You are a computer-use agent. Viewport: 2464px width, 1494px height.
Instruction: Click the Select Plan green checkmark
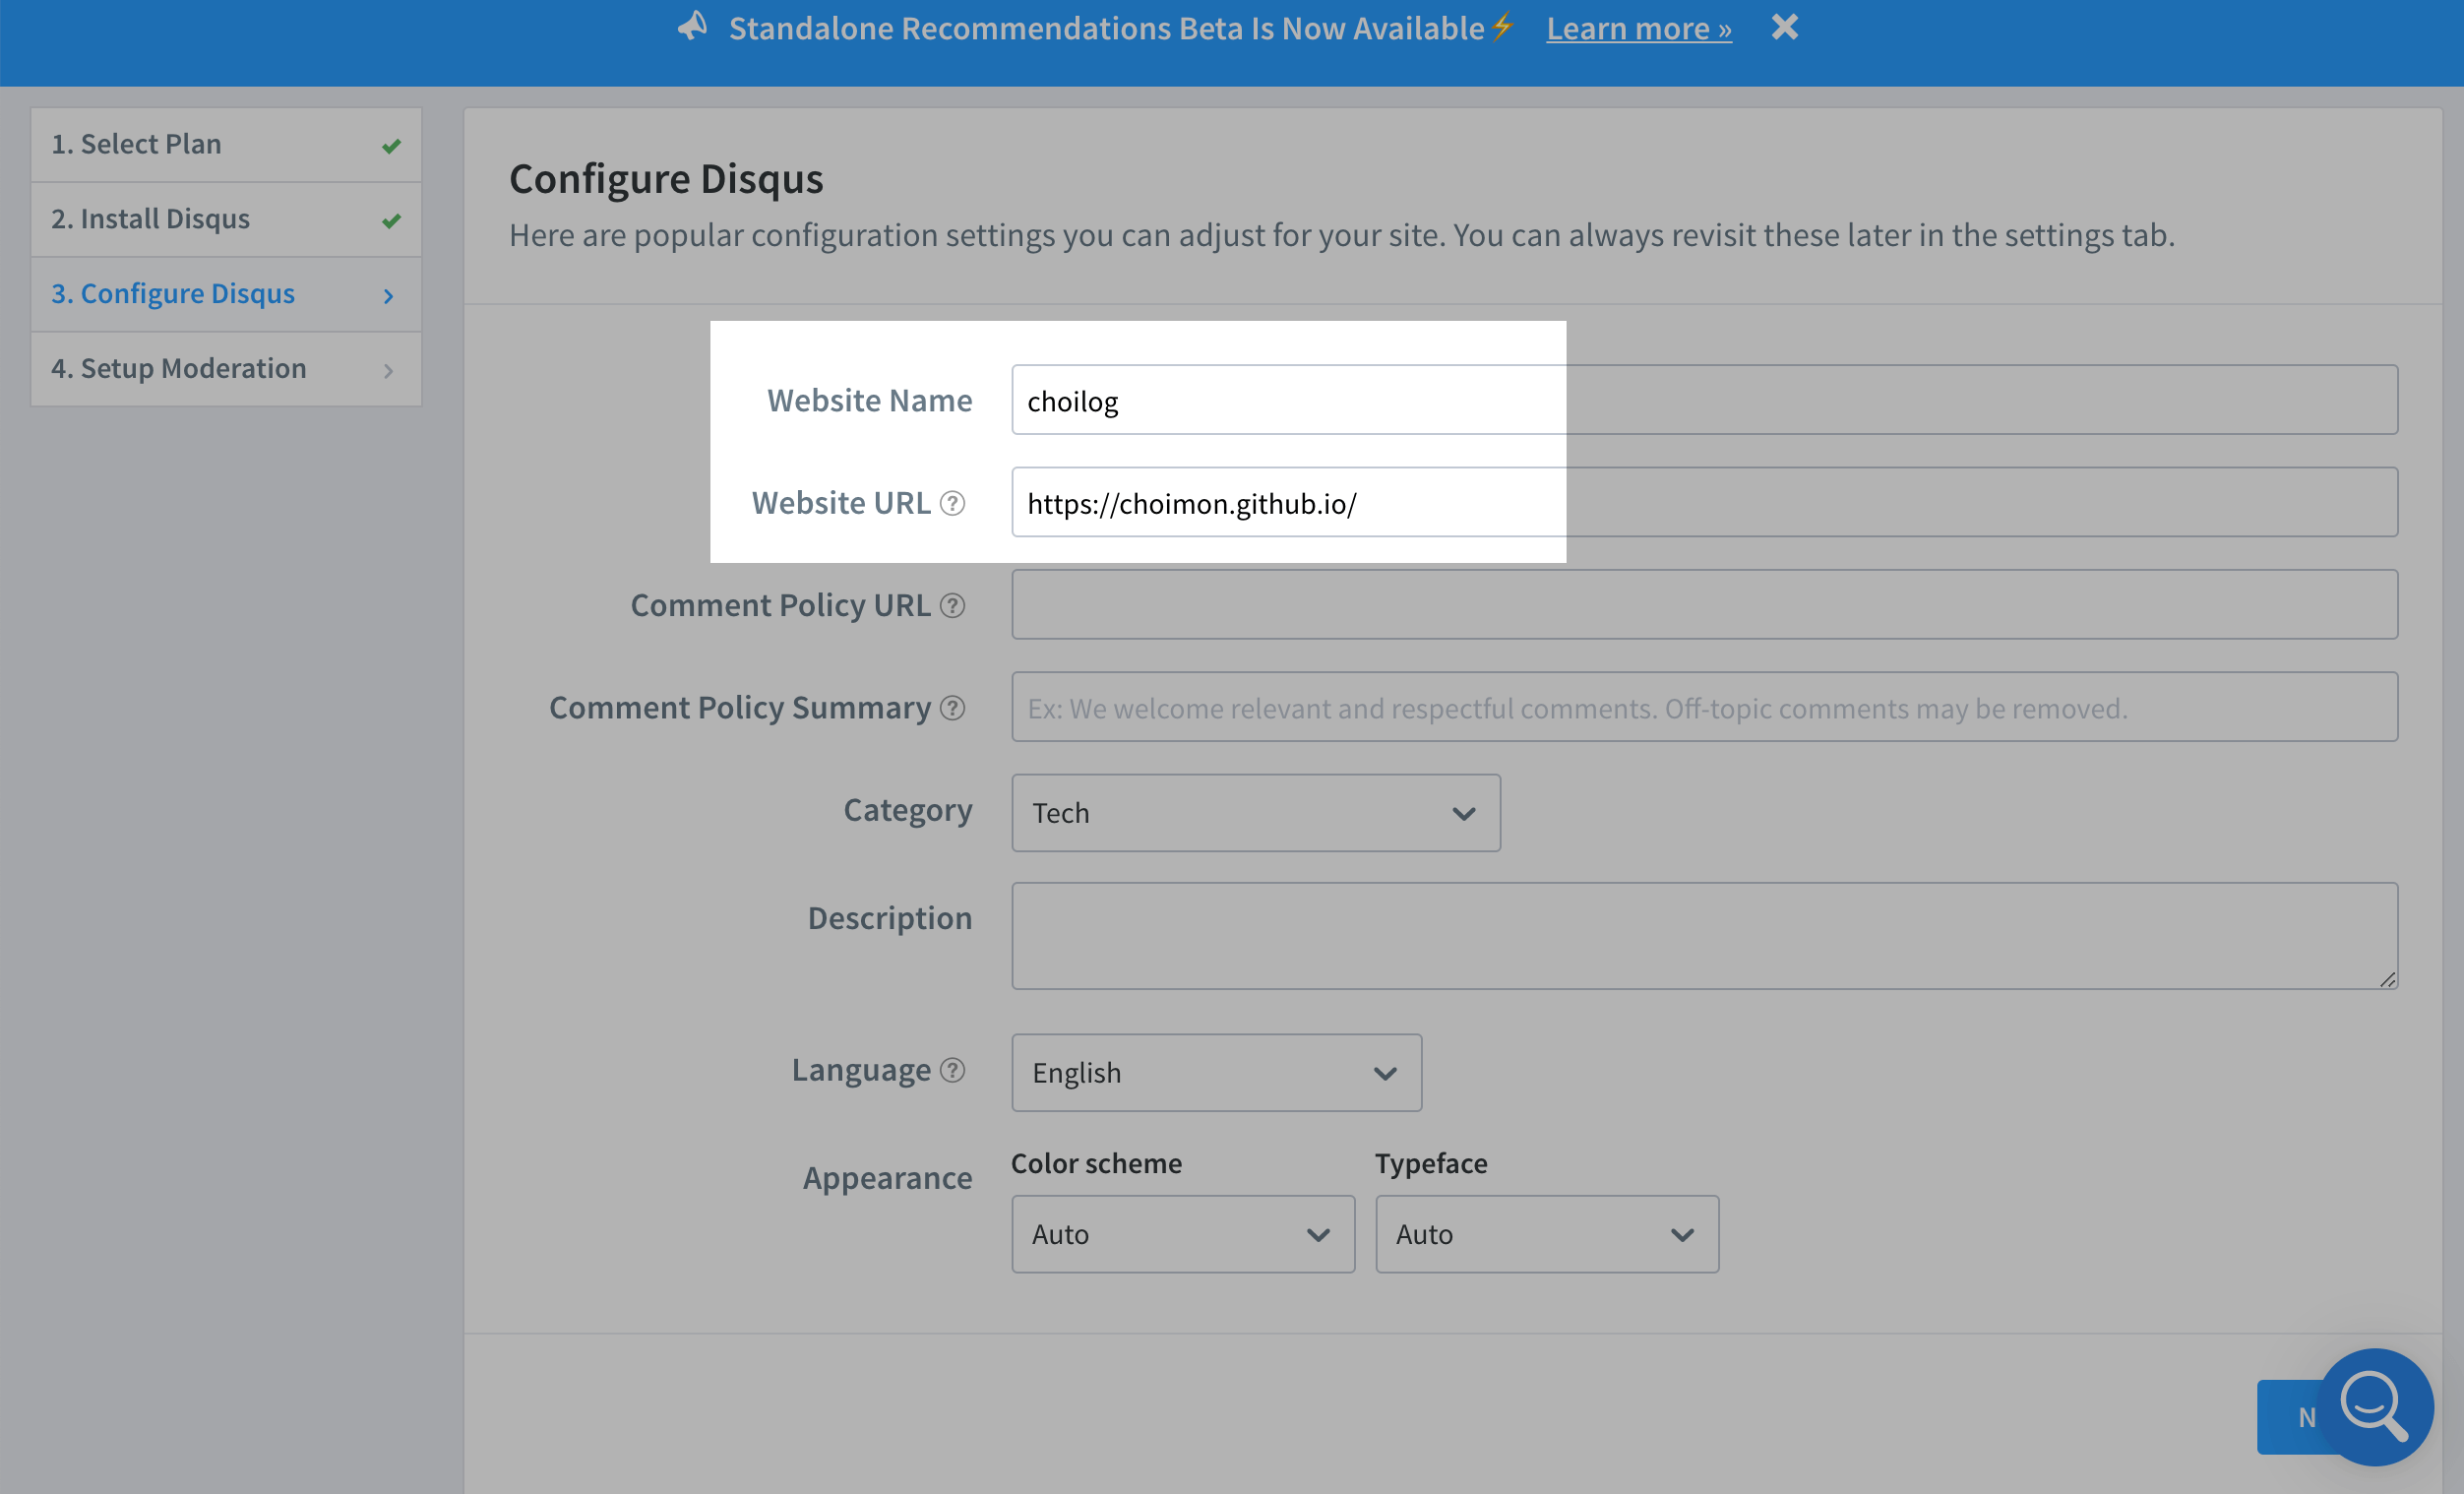click(x=391, y=146)
